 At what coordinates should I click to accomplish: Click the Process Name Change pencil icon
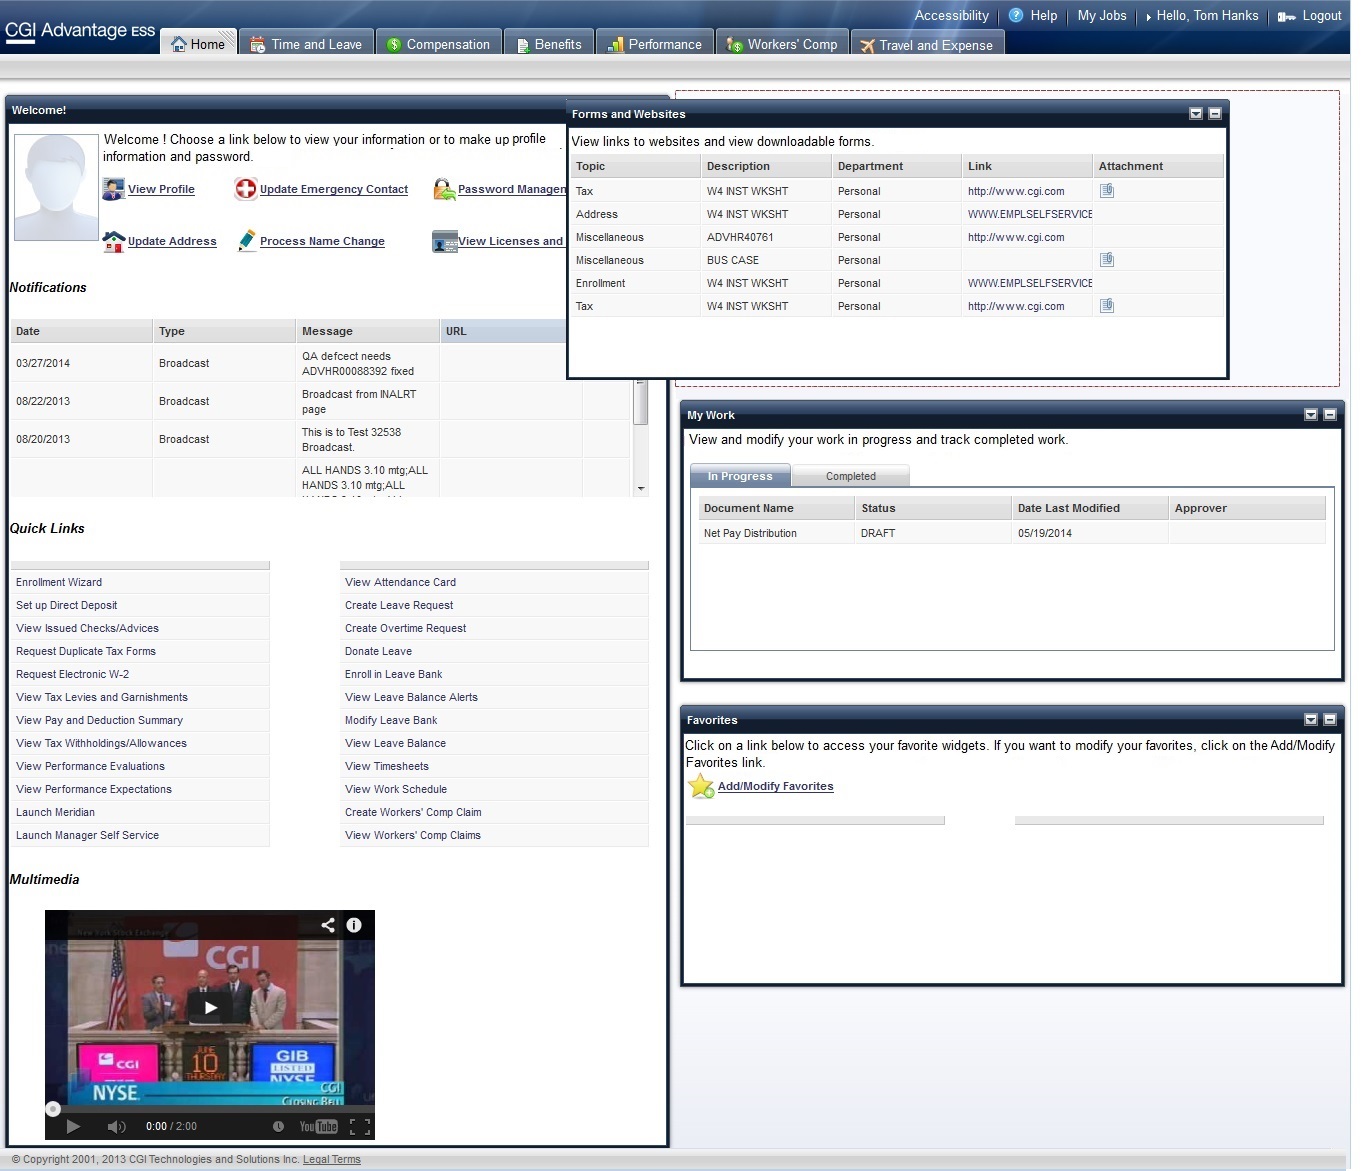(x=247, y=241)
